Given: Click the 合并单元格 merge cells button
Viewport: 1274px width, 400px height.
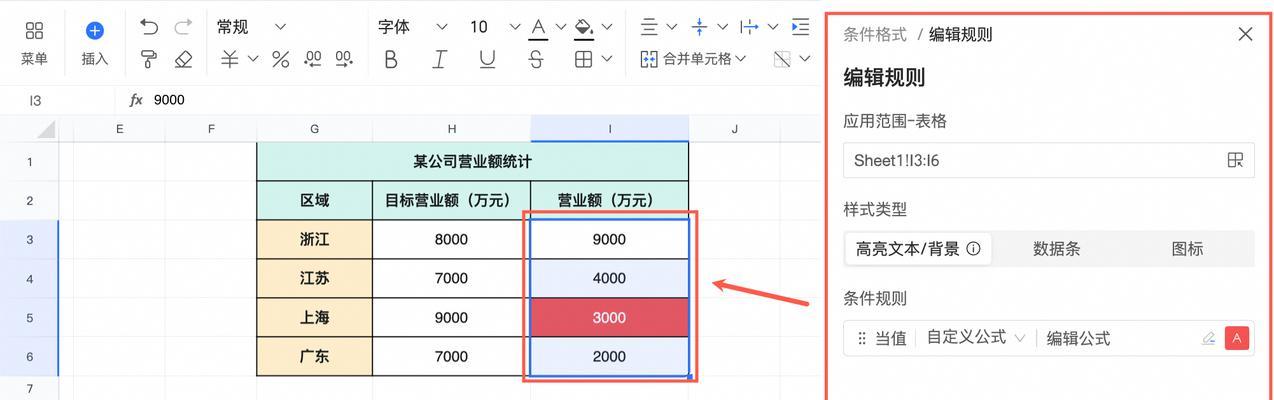Looking at the screenshot, I should pos(693,60).
